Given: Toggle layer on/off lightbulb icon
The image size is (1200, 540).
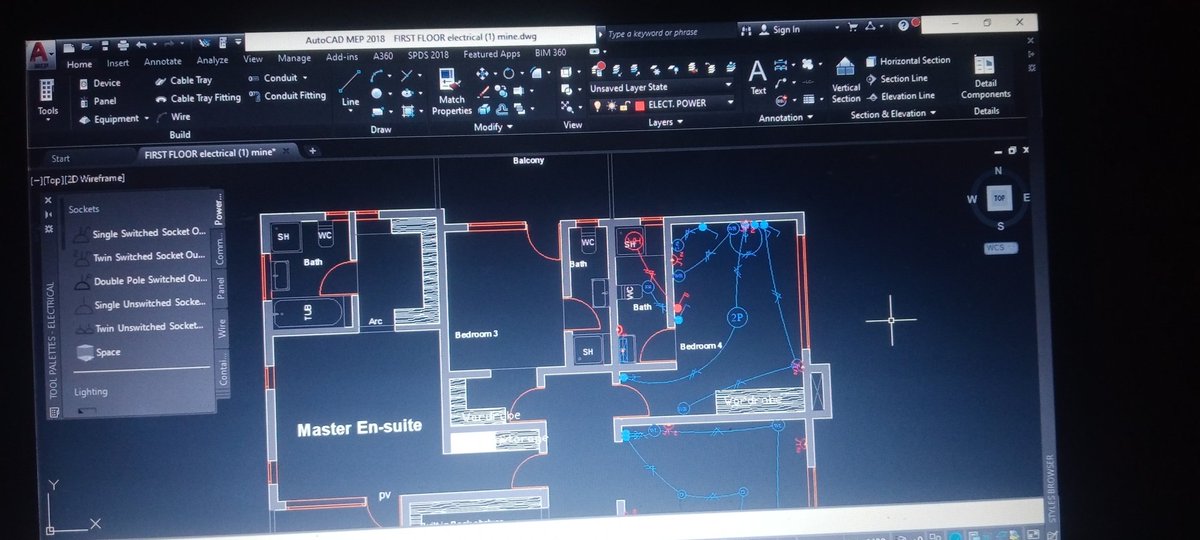Looking at the screenshot, I should pyautogui.click(x=597, y=105).
